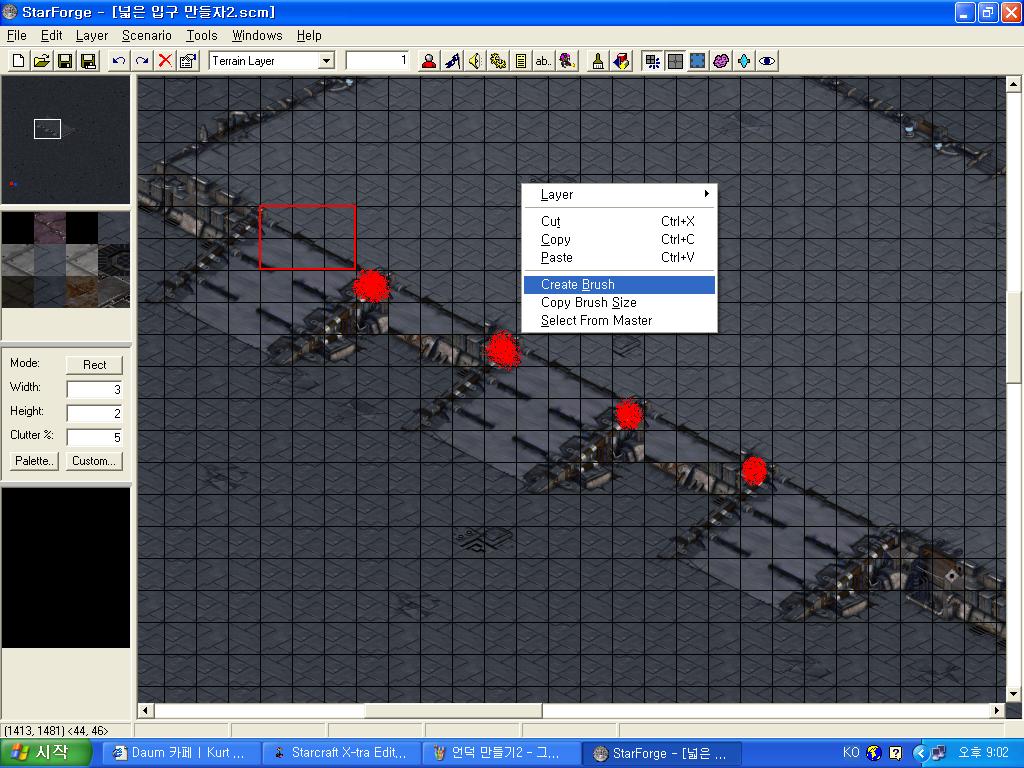Choose Select From Master option

tap(620, 321)
